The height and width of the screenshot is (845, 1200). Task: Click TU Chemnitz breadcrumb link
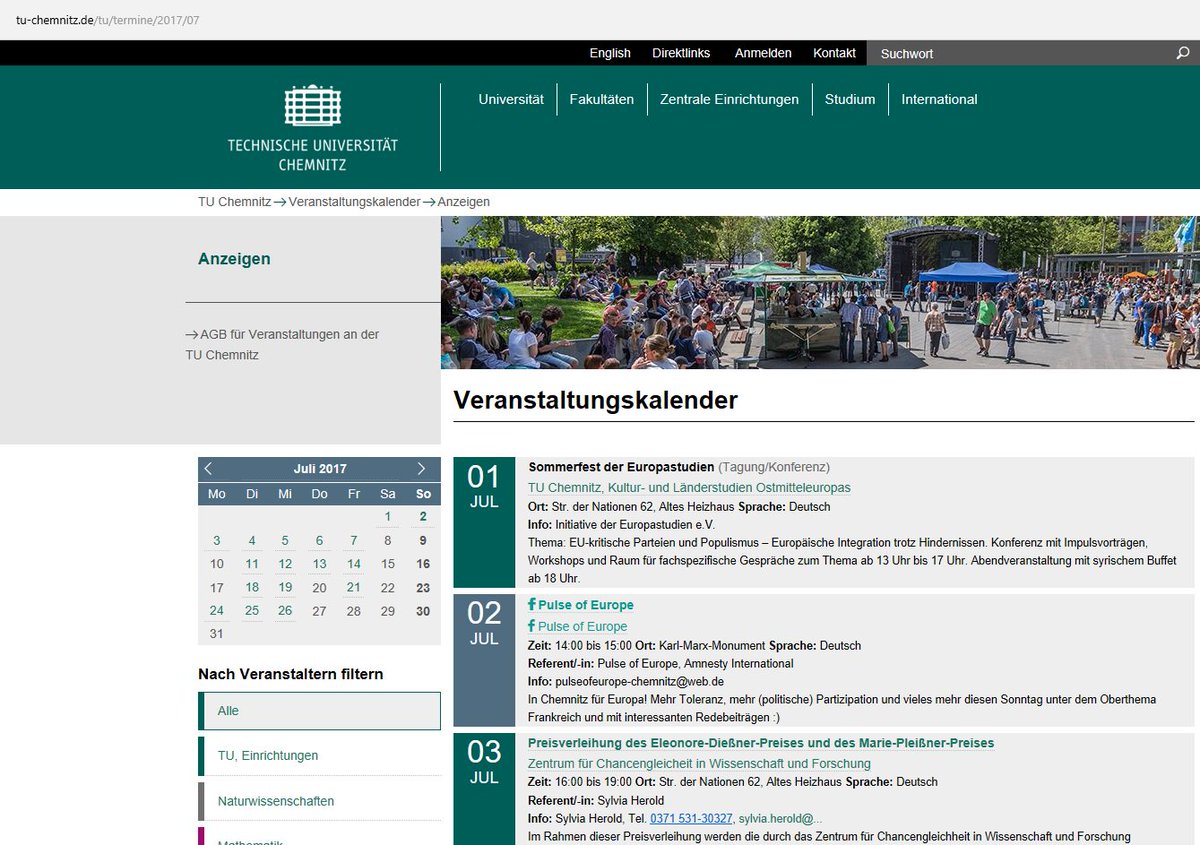(x=234, y=201)
